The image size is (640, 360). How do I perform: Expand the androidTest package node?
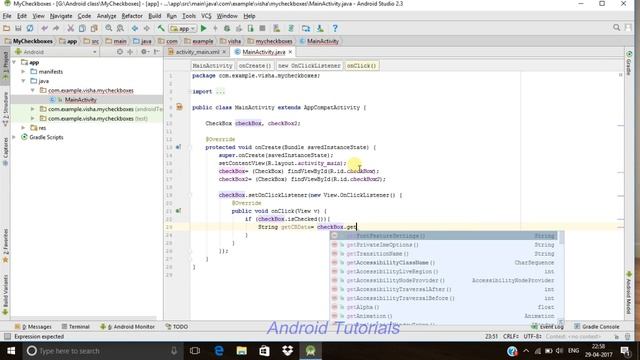coord(33,109)
